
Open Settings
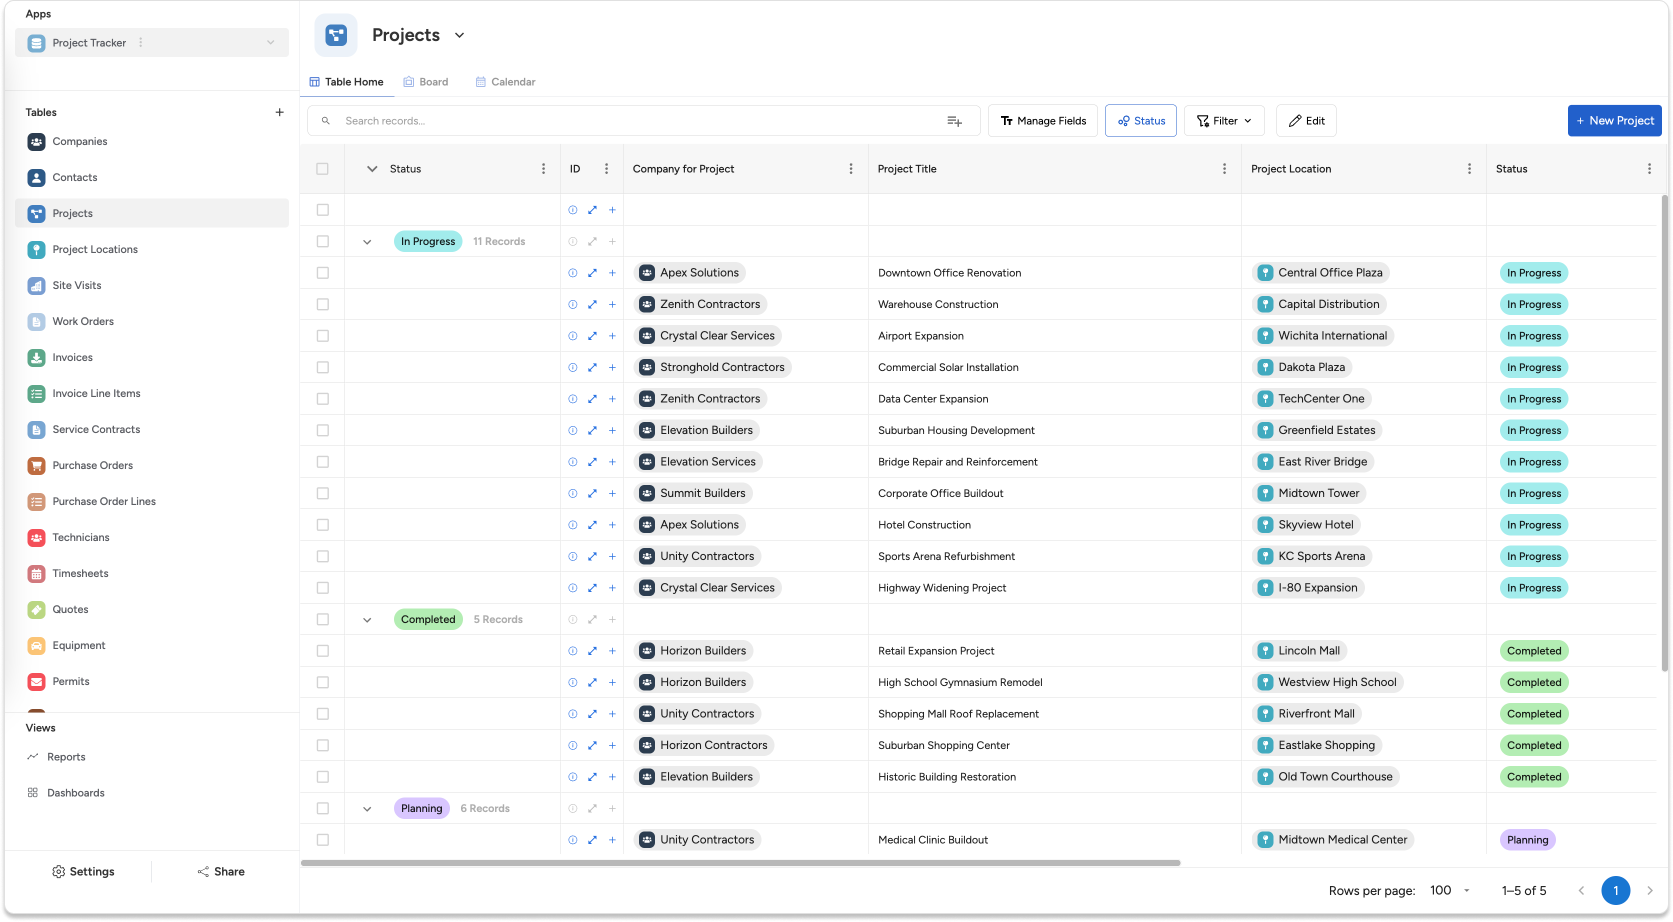(83, 872)
